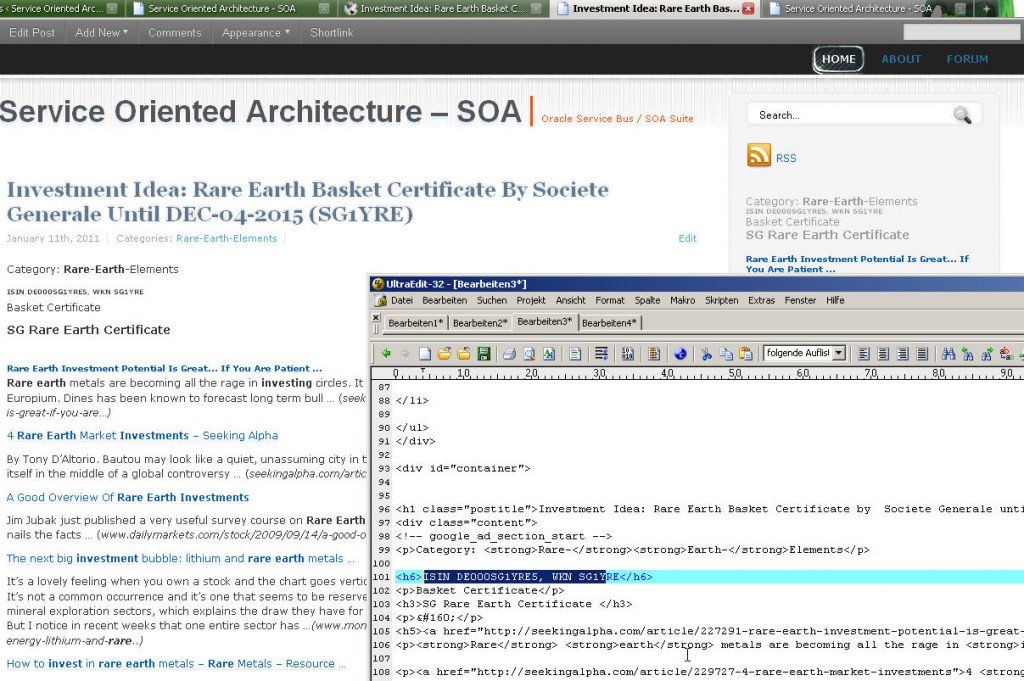
Task: Open Rare-Earth-Elements category link
Action: (x=227, y=238)
